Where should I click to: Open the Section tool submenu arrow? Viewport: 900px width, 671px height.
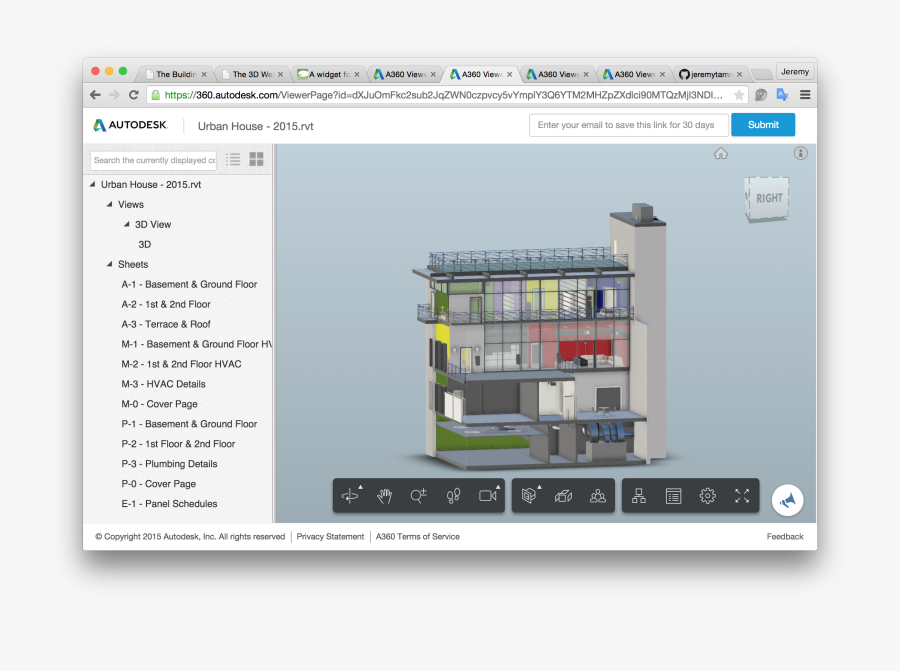(x=540, y=487)
